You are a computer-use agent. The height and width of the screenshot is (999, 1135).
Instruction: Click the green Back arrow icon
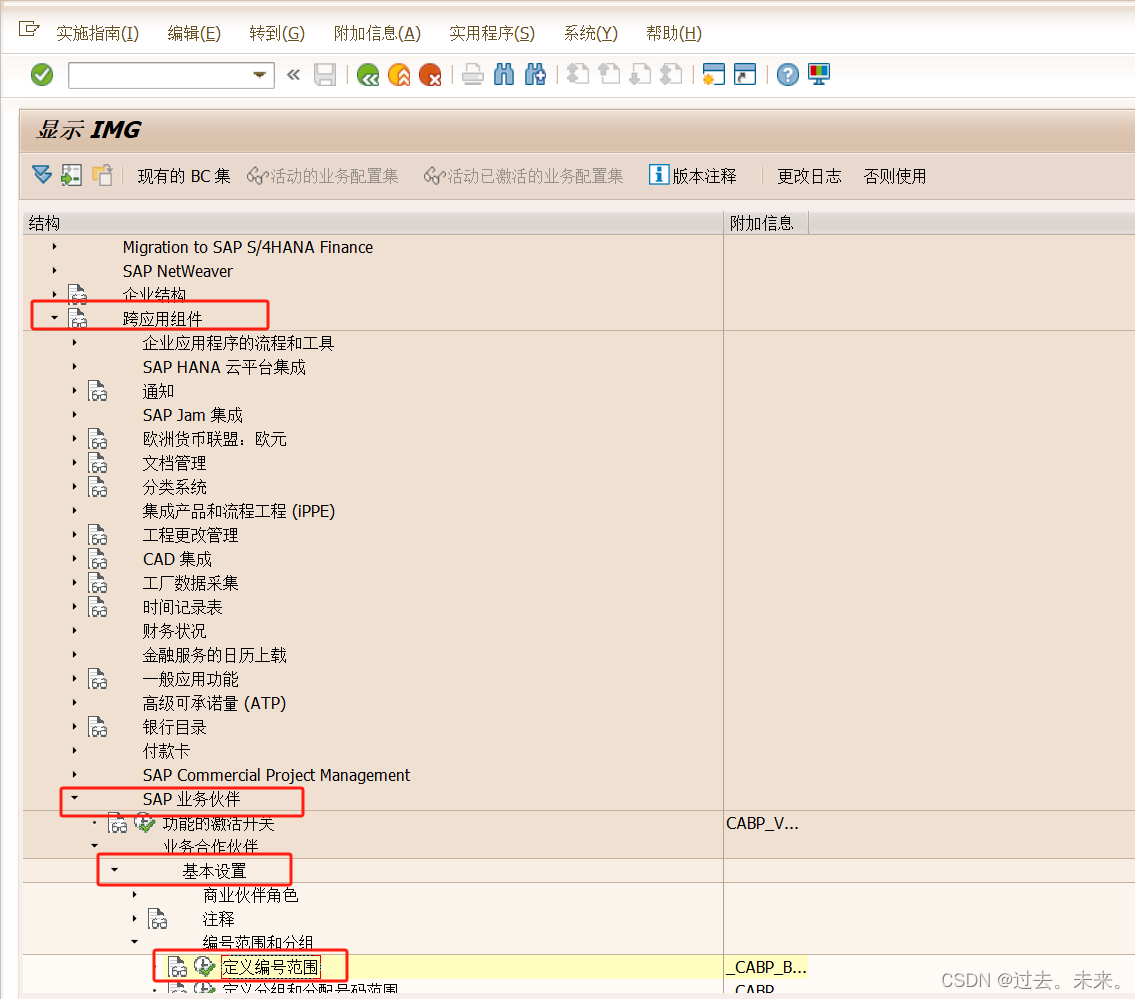(x=368, y=75)
